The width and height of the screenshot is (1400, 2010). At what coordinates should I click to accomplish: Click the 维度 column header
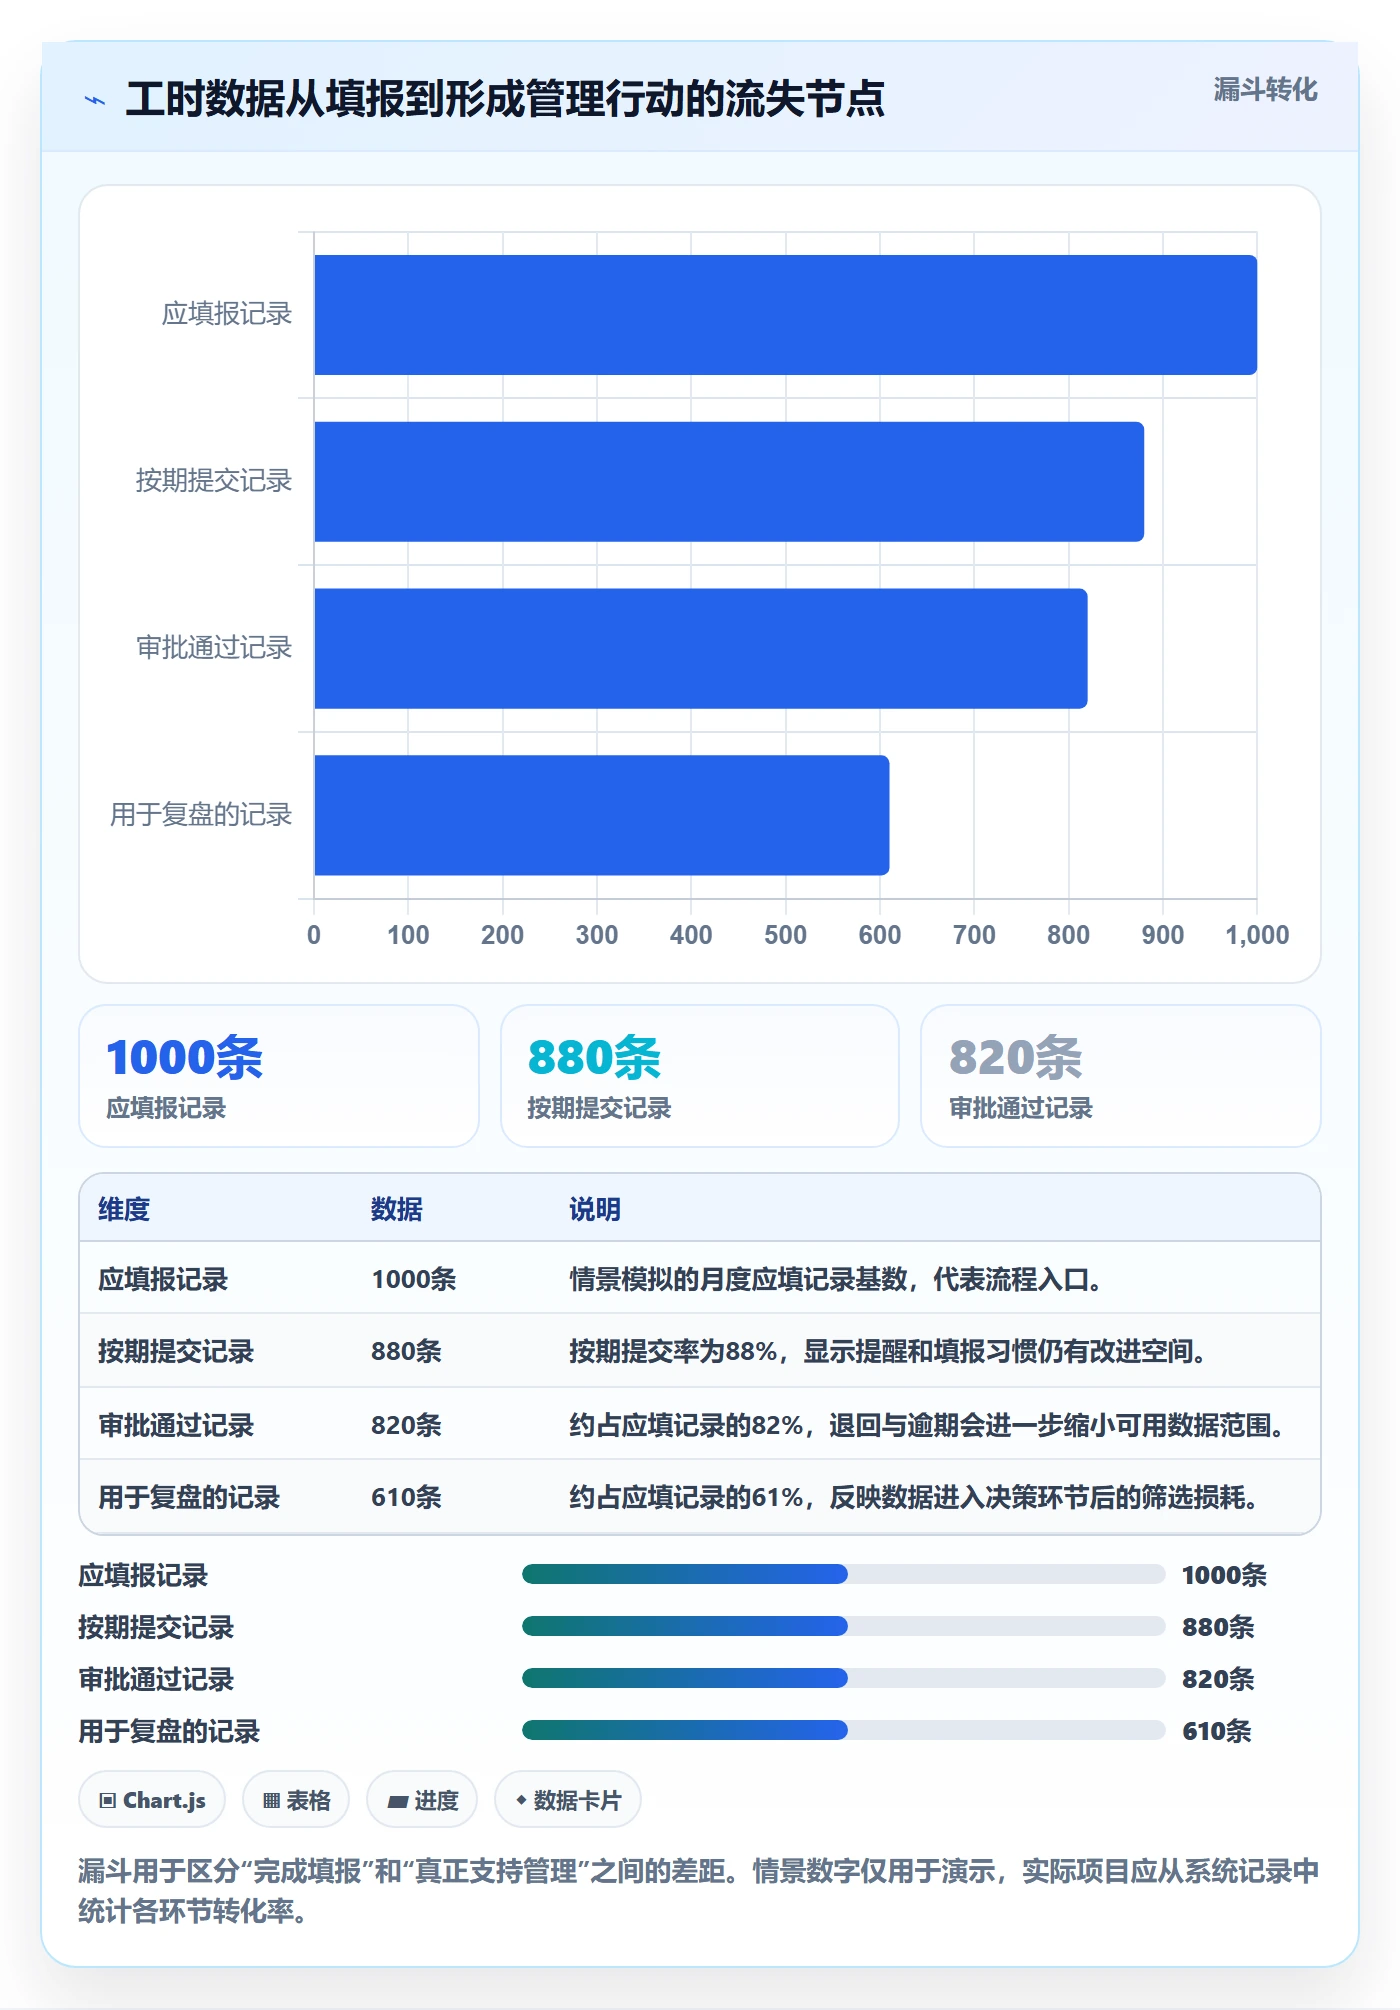(124, 1209)
